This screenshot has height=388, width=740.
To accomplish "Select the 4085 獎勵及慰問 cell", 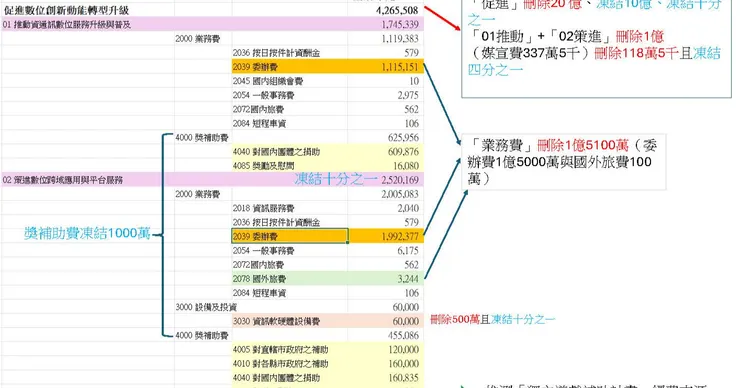I will pyautogui.click(x=290, y=166).
